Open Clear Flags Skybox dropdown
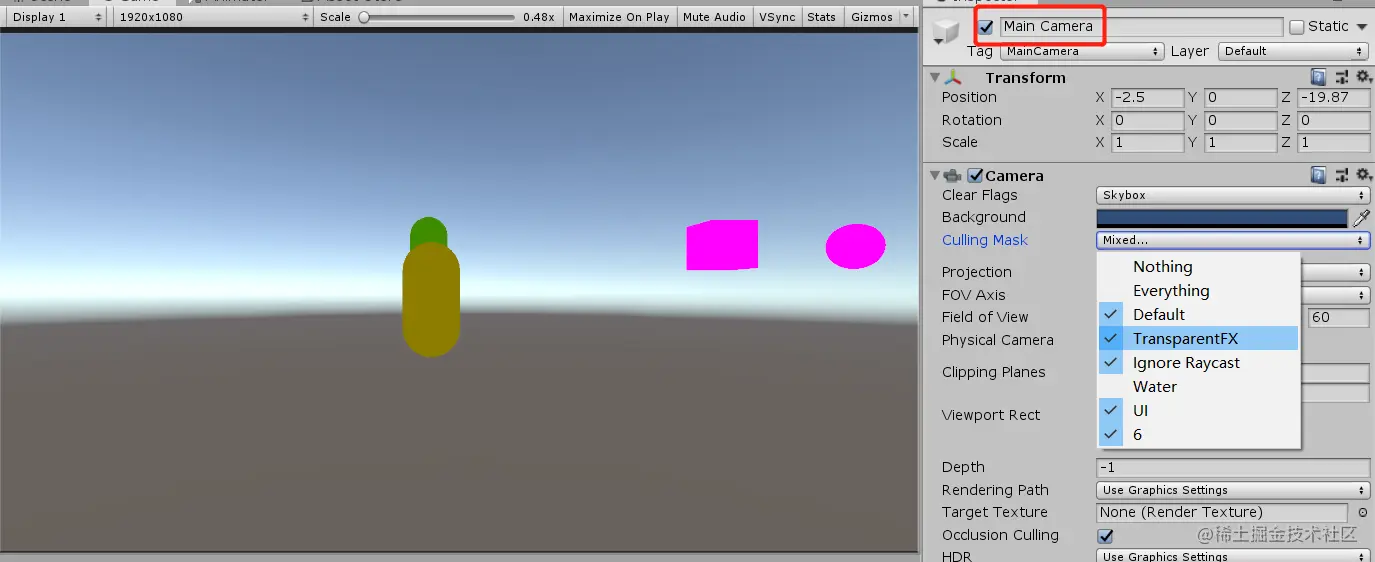The height and width of the screenshot is (562, 1375). coord(1233,195)
